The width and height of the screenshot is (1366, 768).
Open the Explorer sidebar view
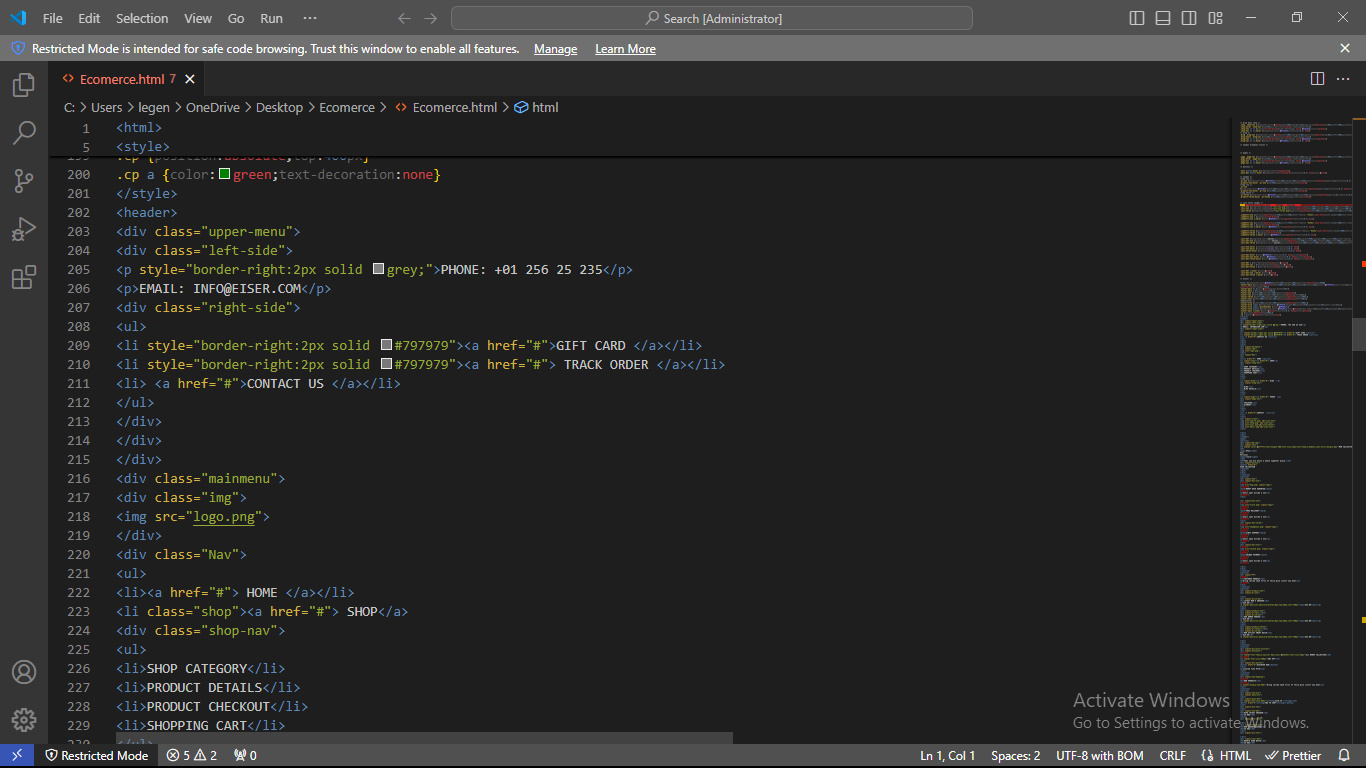pos(23,85)
